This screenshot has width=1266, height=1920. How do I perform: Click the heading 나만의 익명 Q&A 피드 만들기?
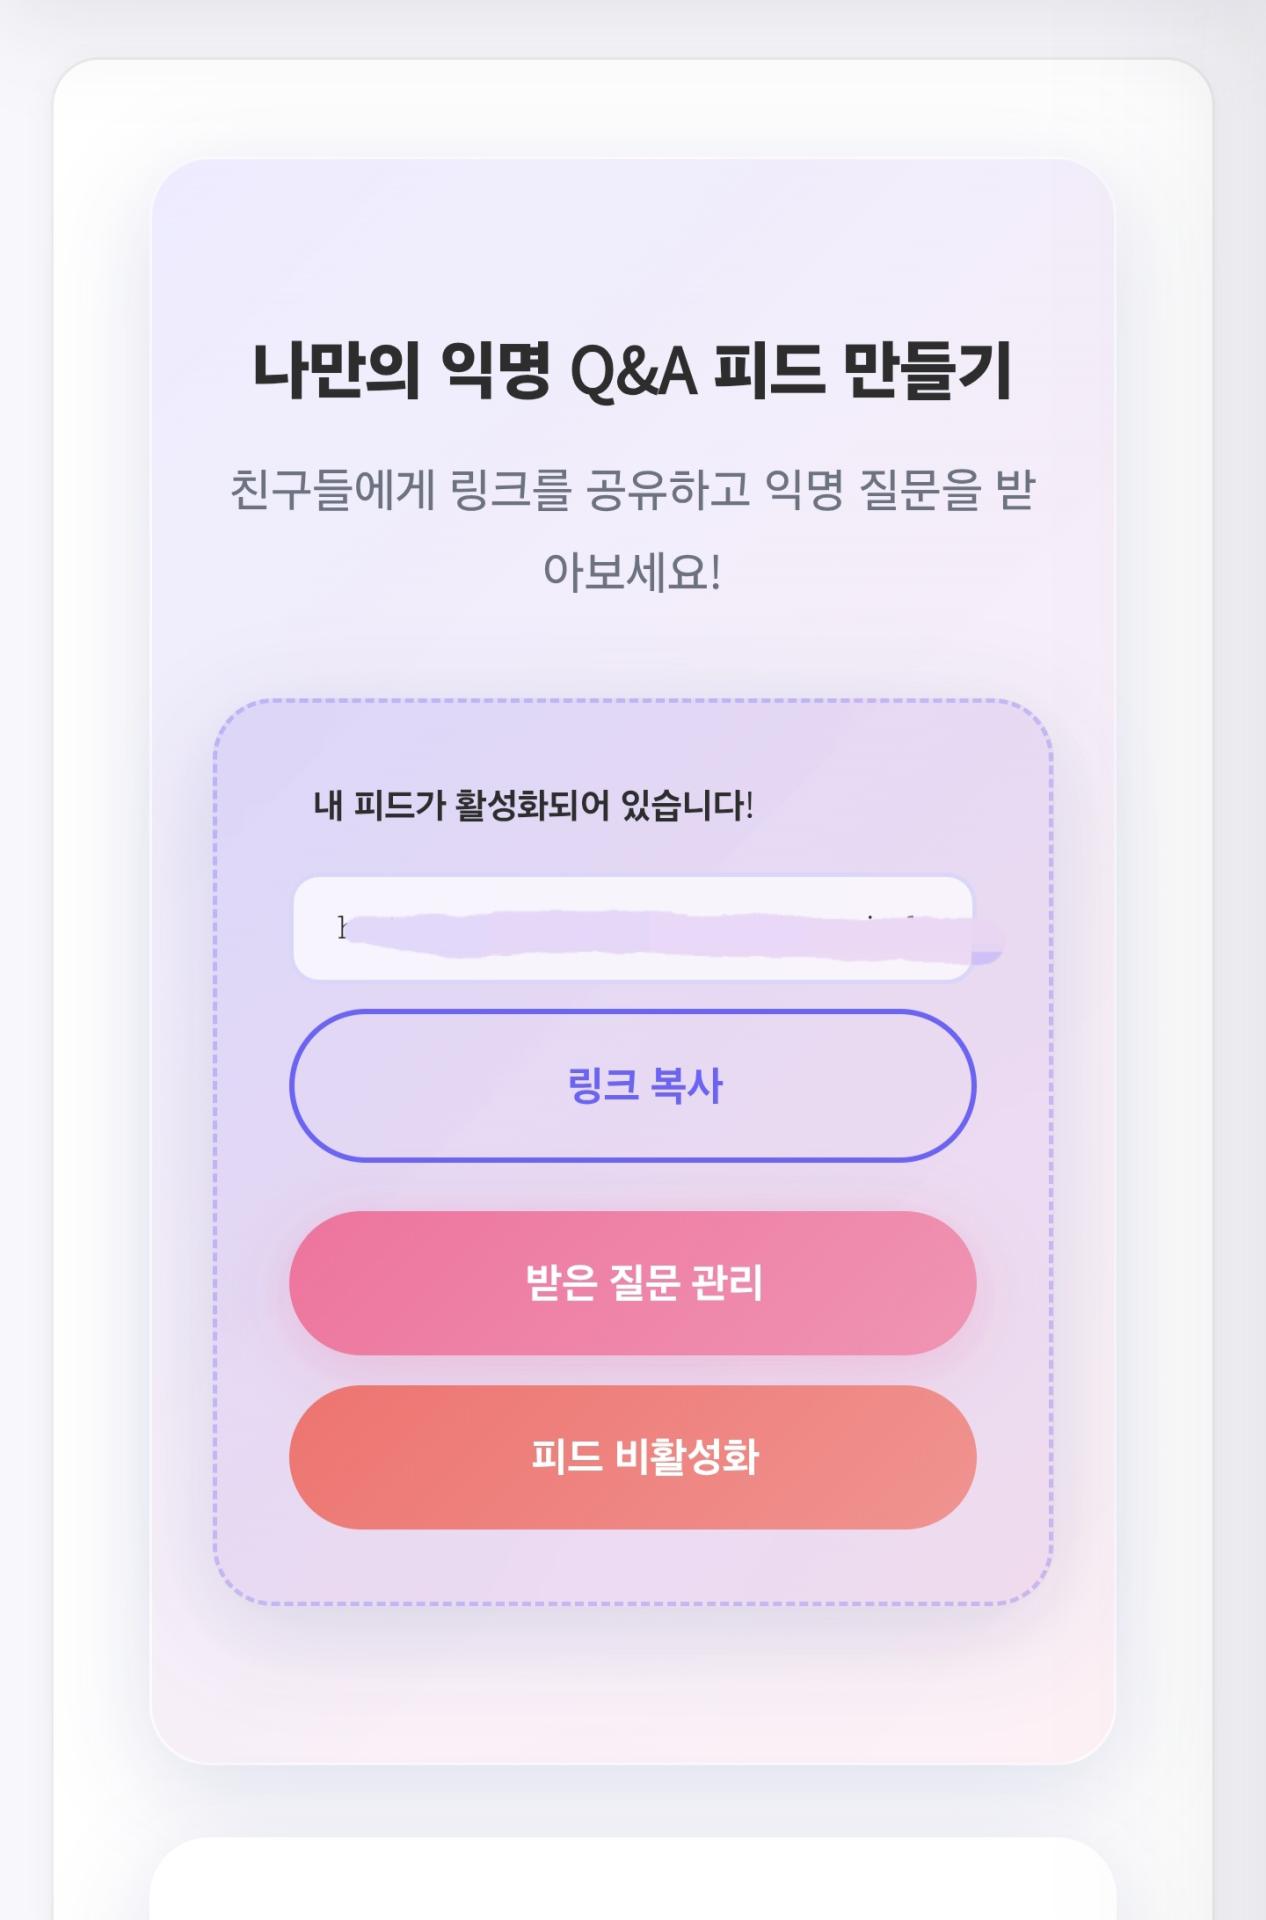coord(632,370)
